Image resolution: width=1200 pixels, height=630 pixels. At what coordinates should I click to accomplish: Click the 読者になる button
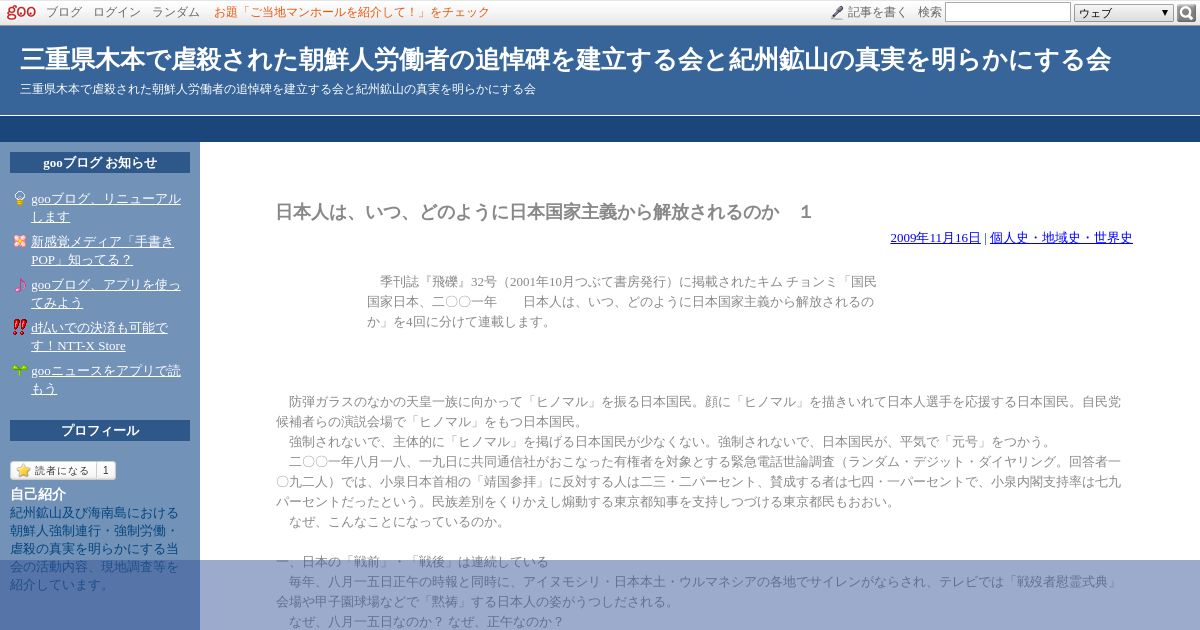(53, 470)
